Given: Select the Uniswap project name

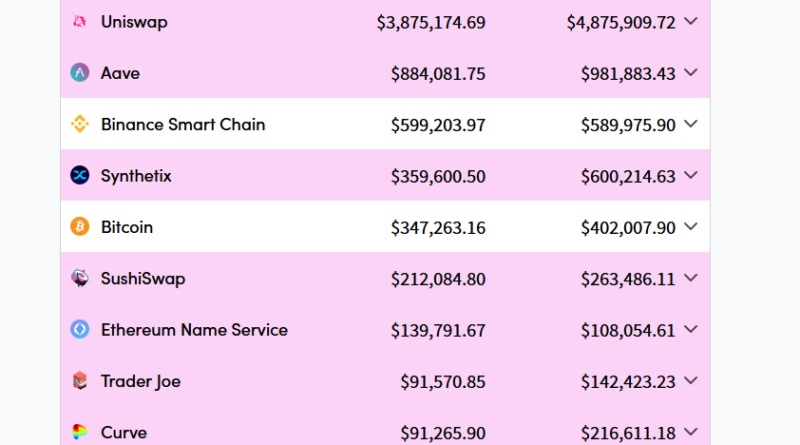Looking at the screenshot, I should (x=134, y=22).
